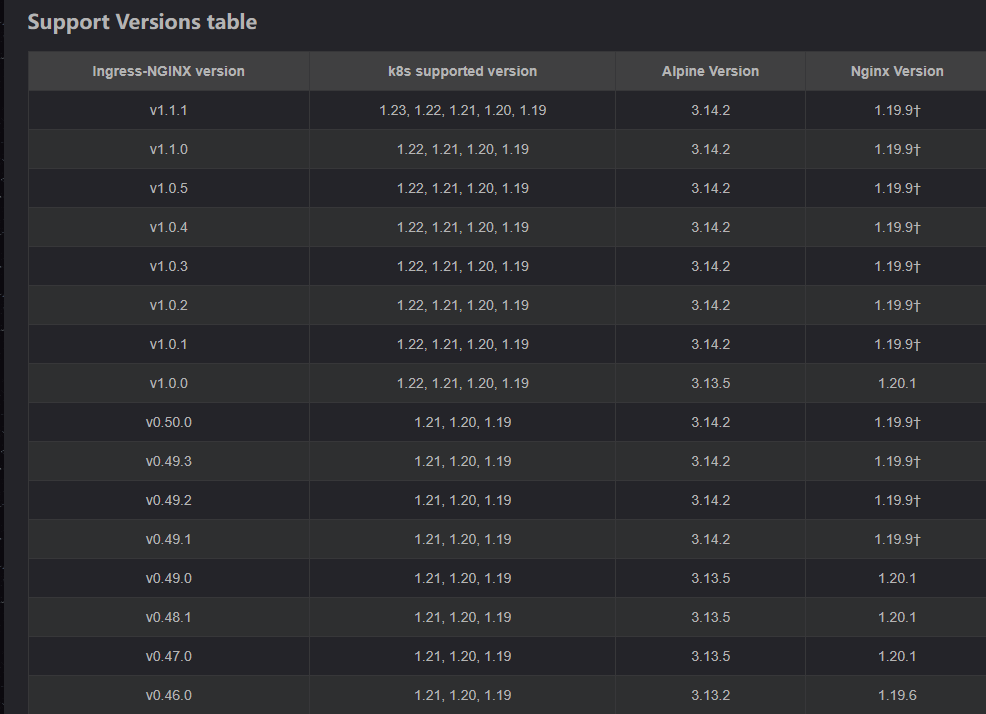Click the Nginx 1.19.6 cell
Viewport: 986px width, 714px height.
(896, 695)
